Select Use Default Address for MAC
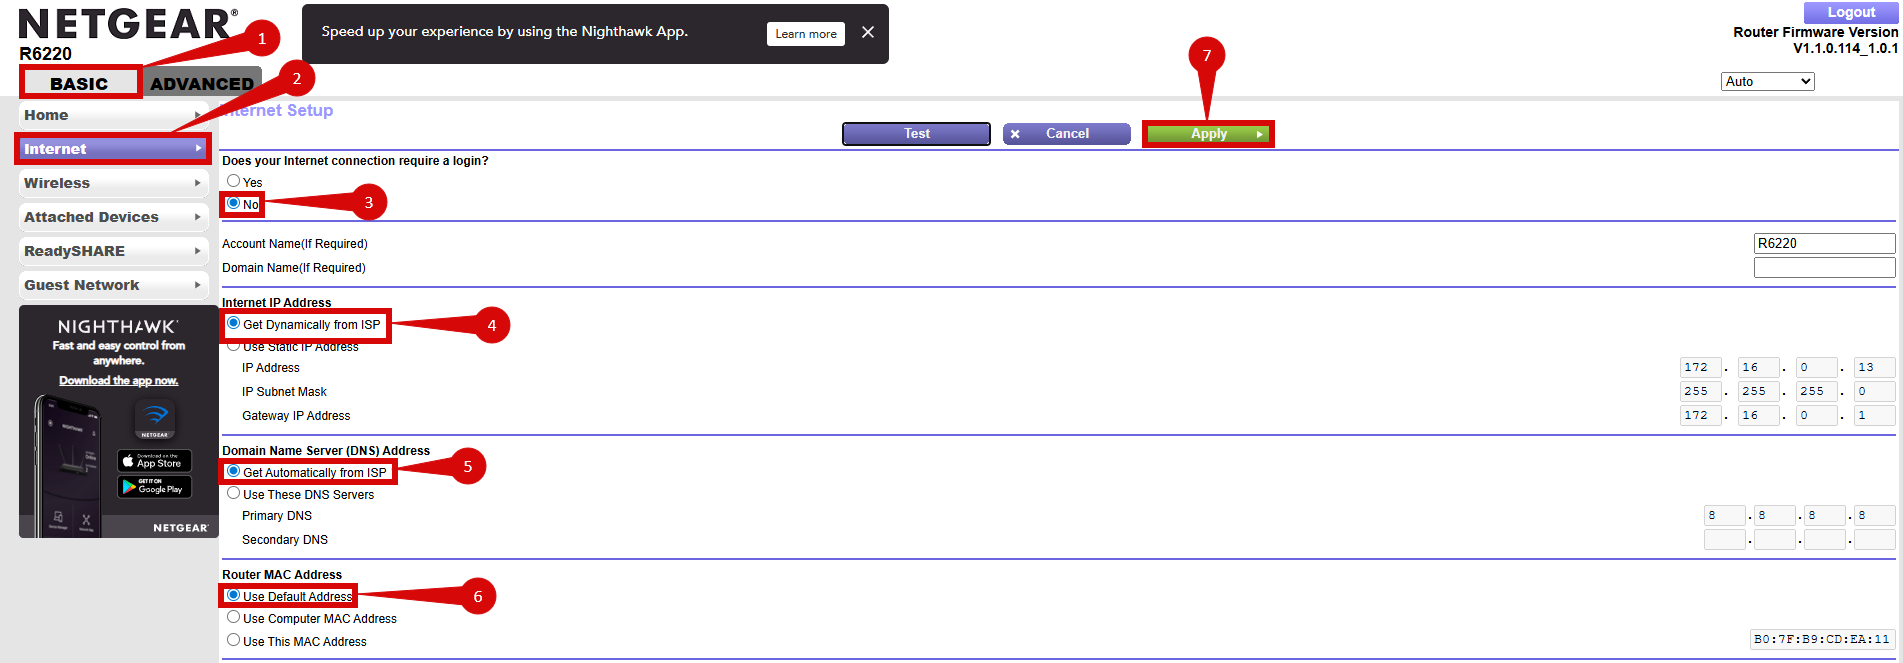The width and height of the screenshot is (1903, 663). pos(233,595)
